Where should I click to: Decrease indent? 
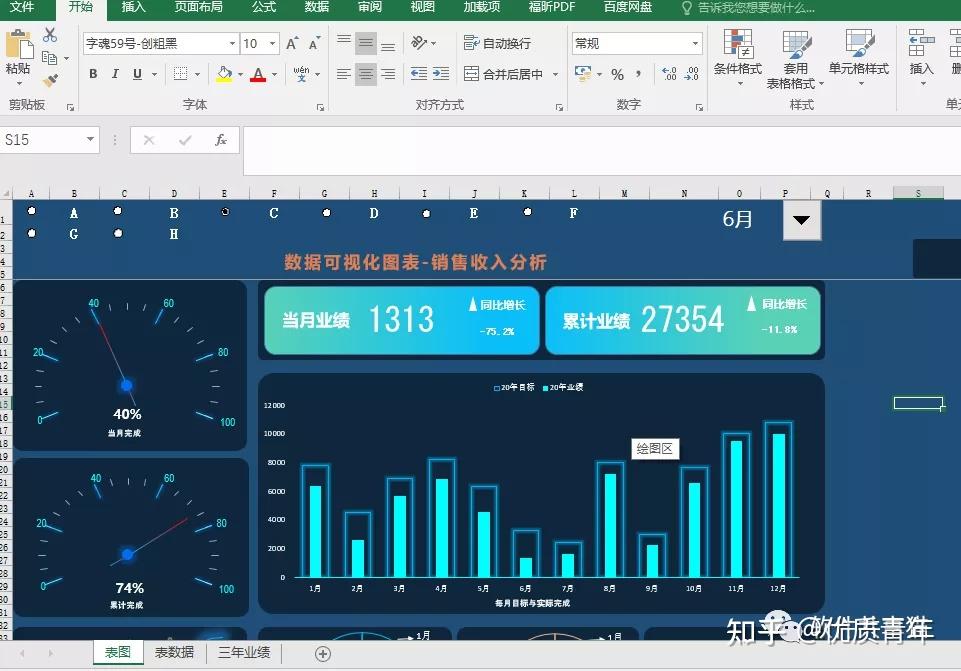419,74
